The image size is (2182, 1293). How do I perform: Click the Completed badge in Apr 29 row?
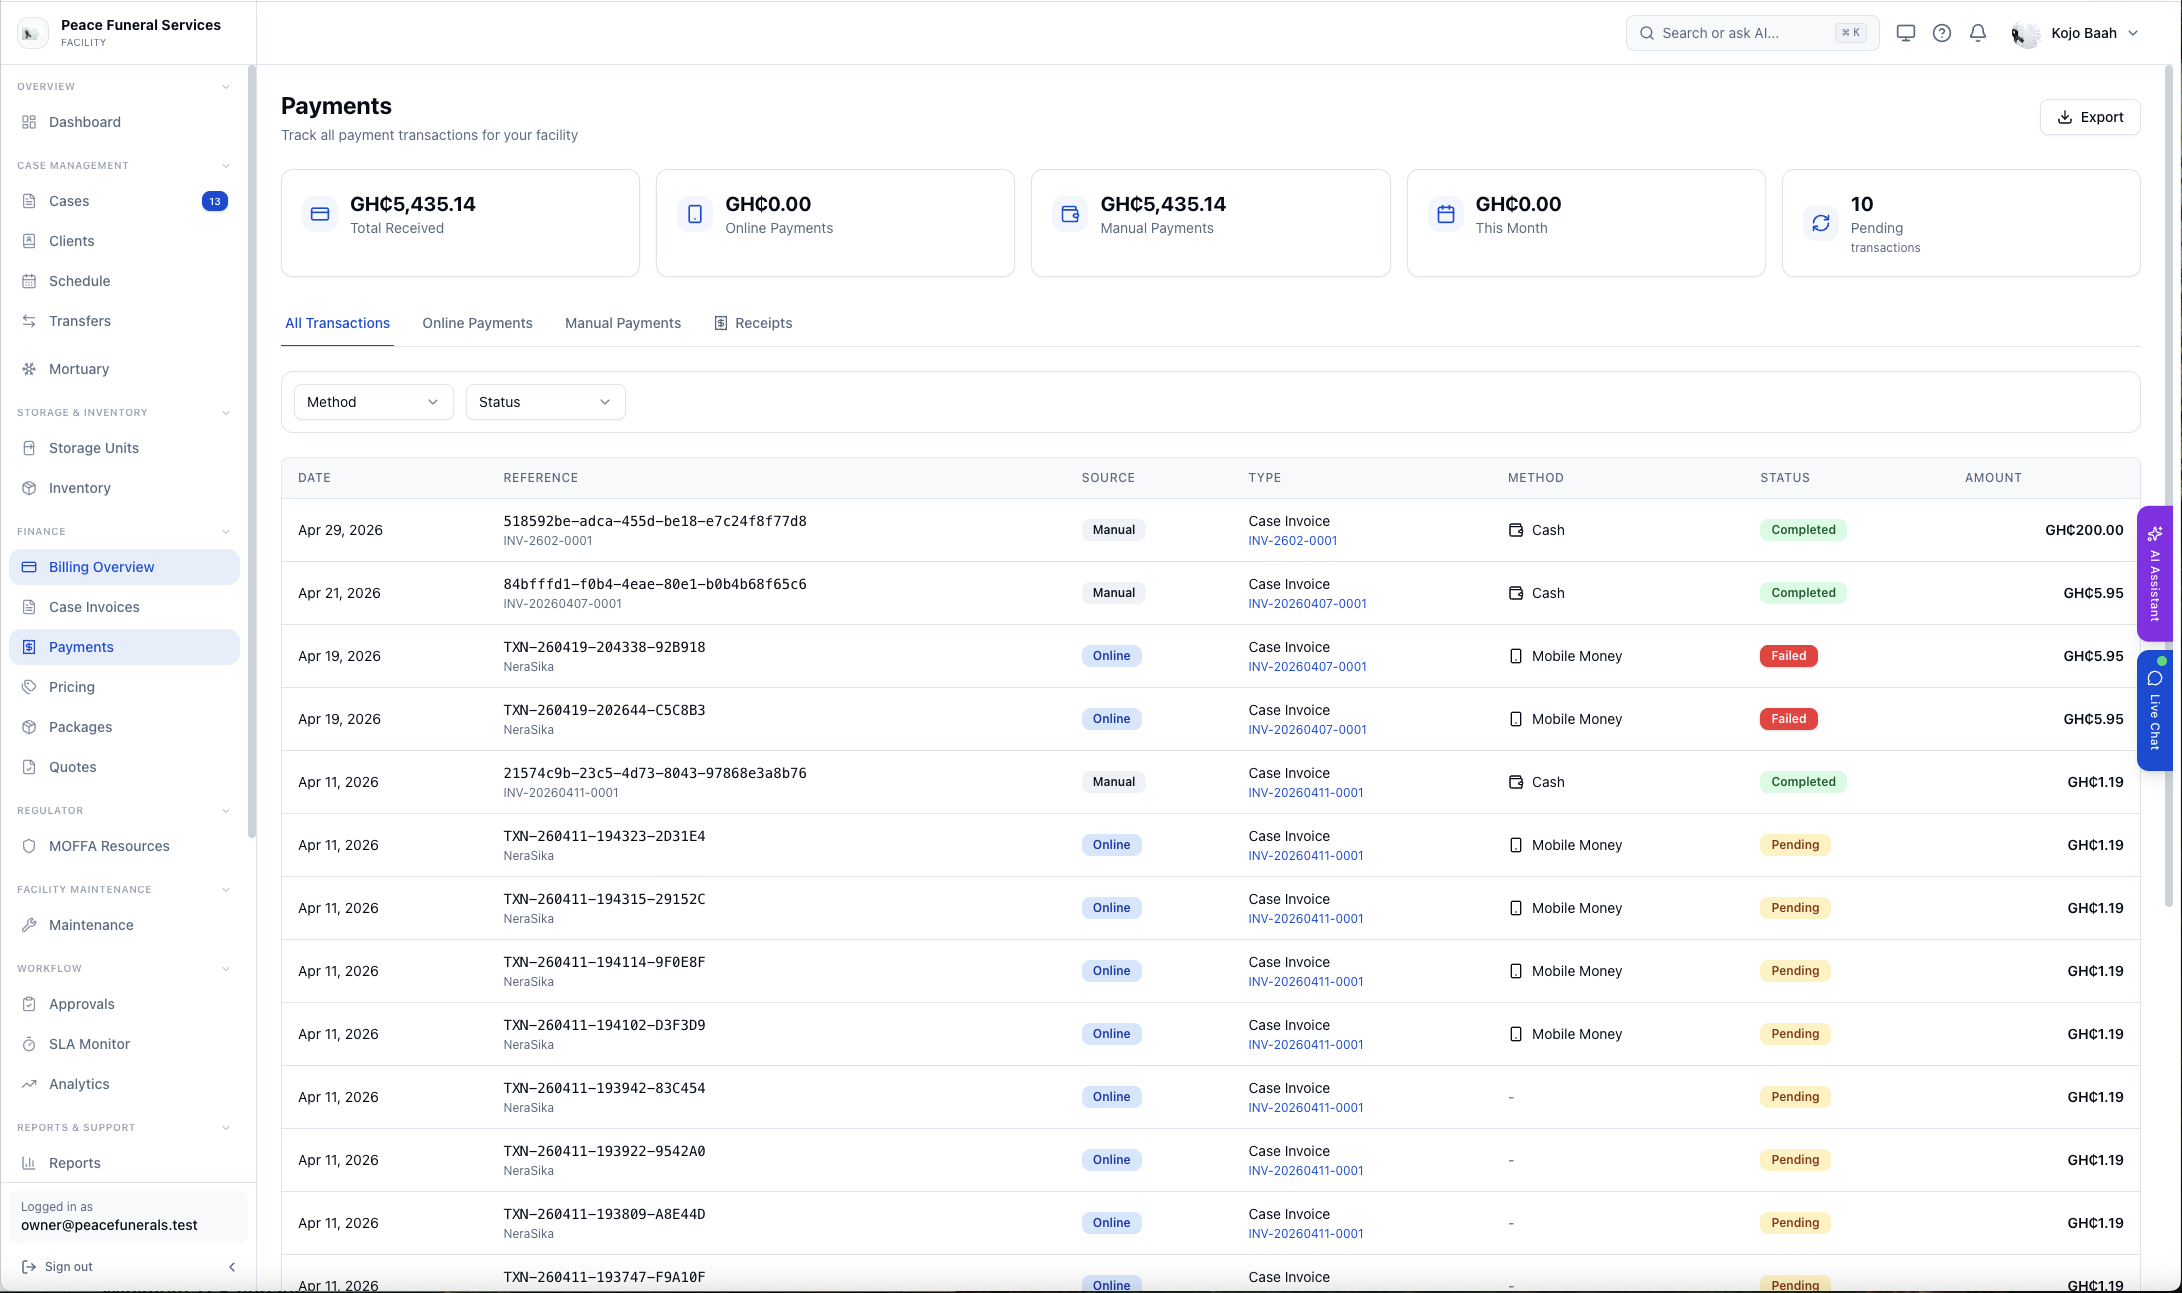[1803, 530]
